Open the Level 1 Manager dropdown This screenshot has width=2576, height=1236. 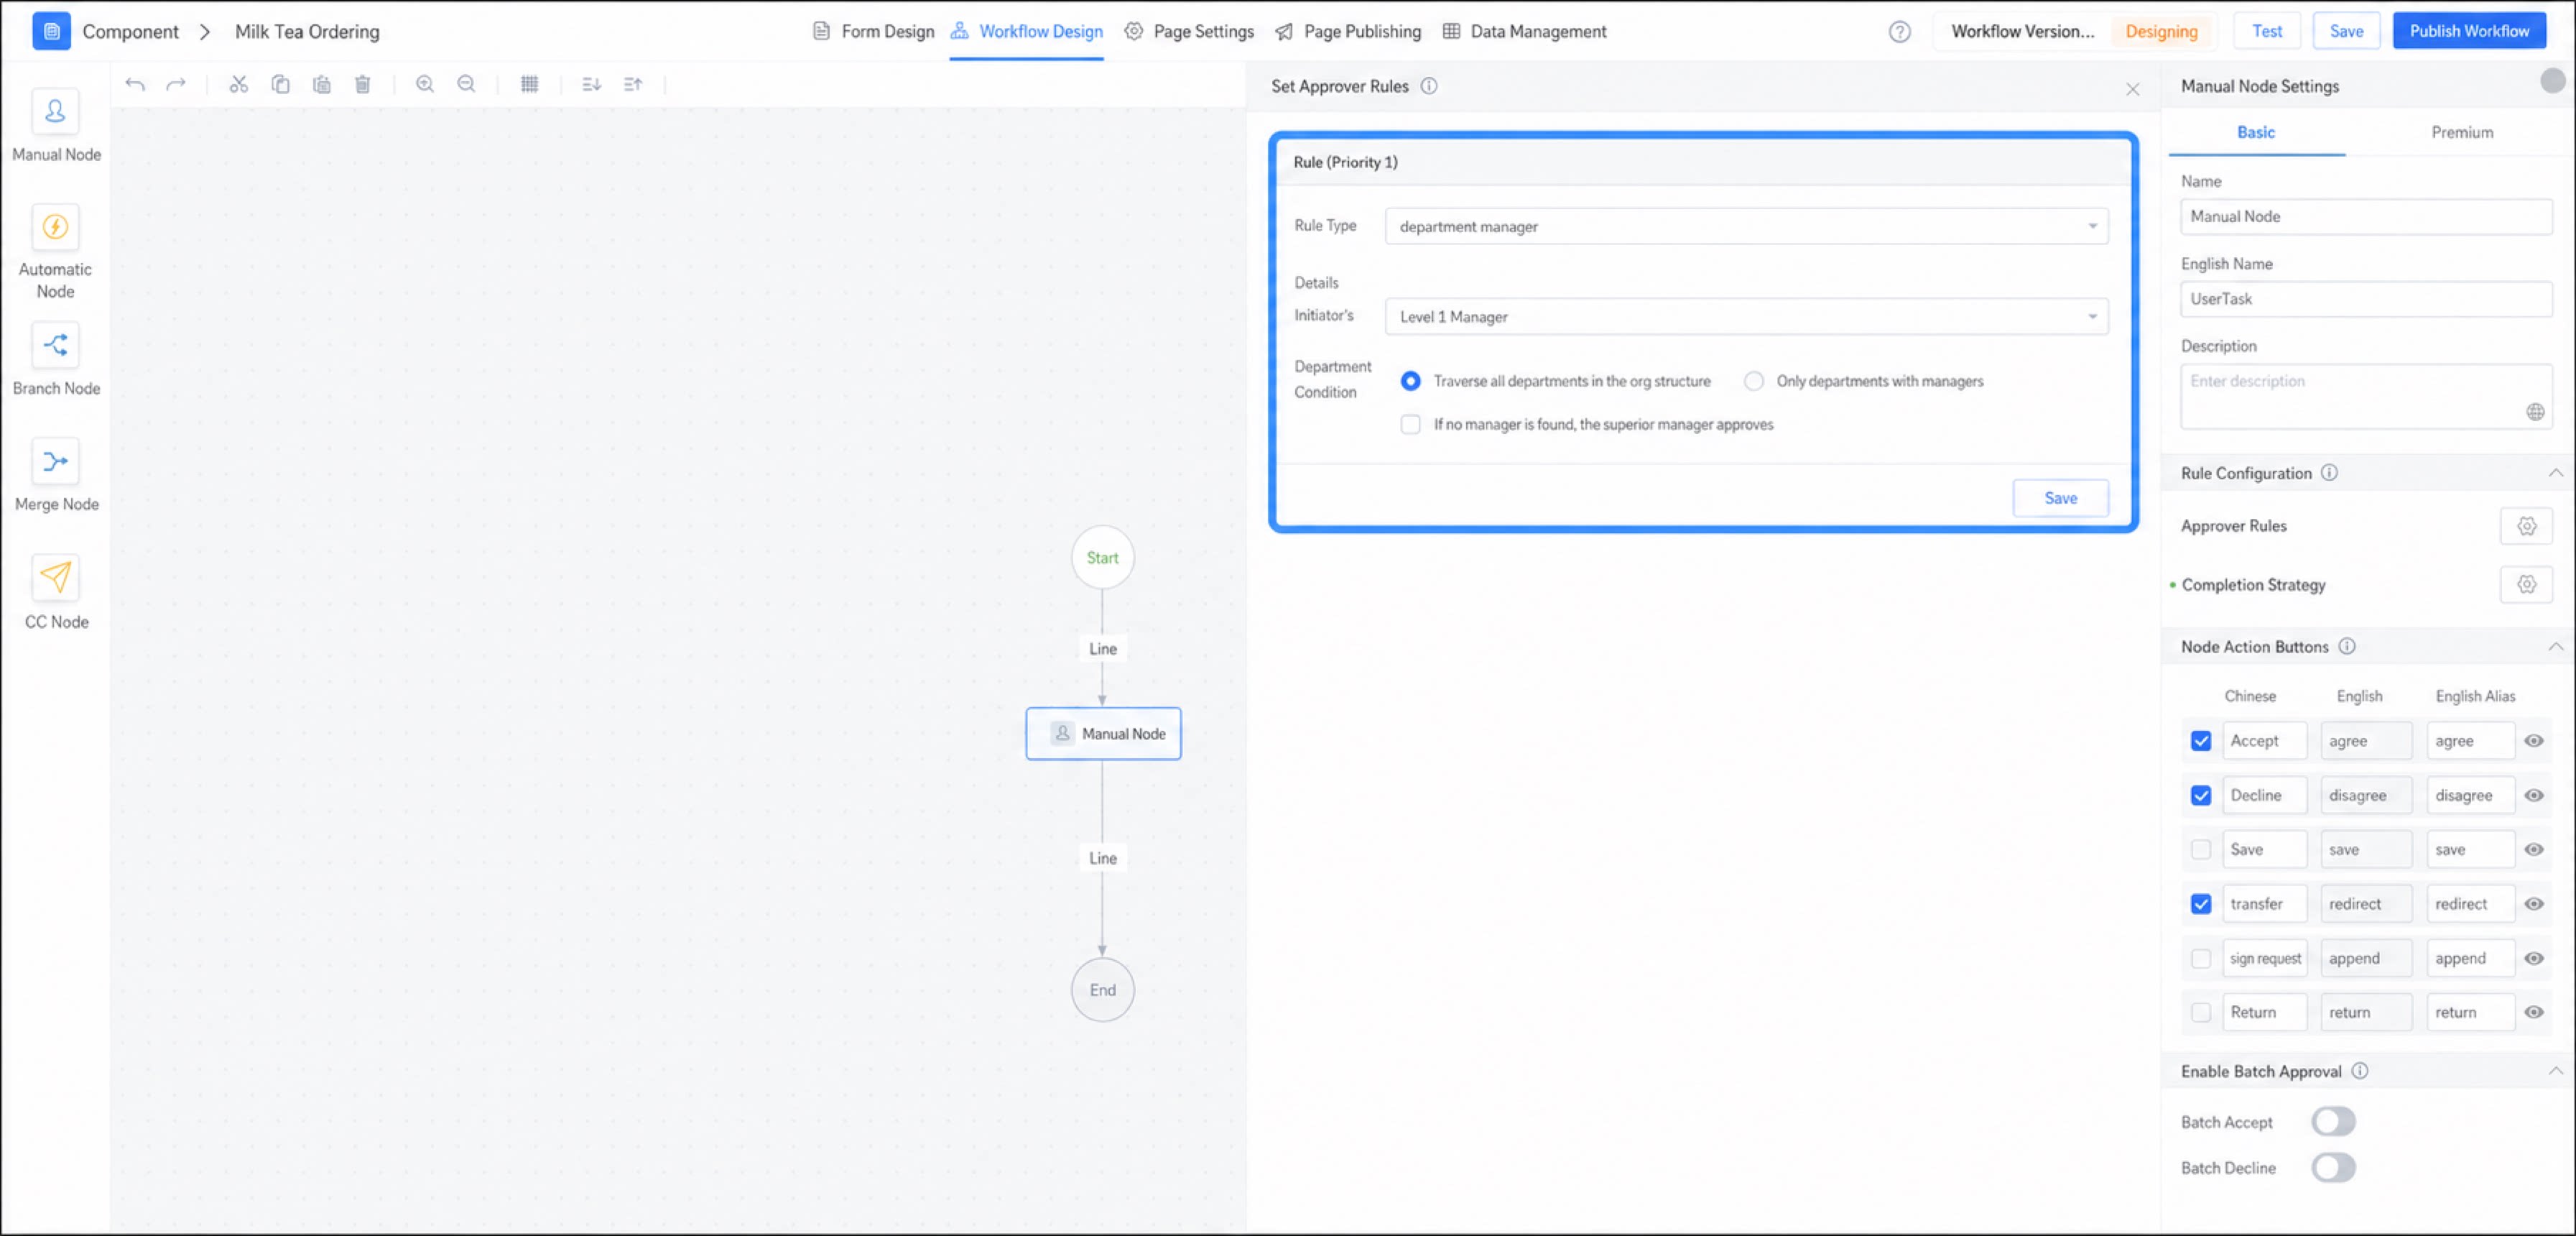pyautogui.click(x=1746, y=316)
